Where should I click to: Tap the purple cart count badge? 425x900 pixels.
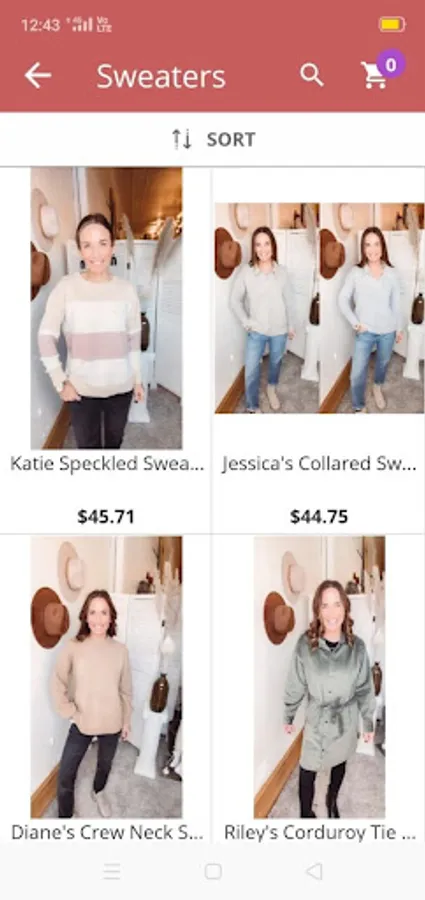(391, 64)
